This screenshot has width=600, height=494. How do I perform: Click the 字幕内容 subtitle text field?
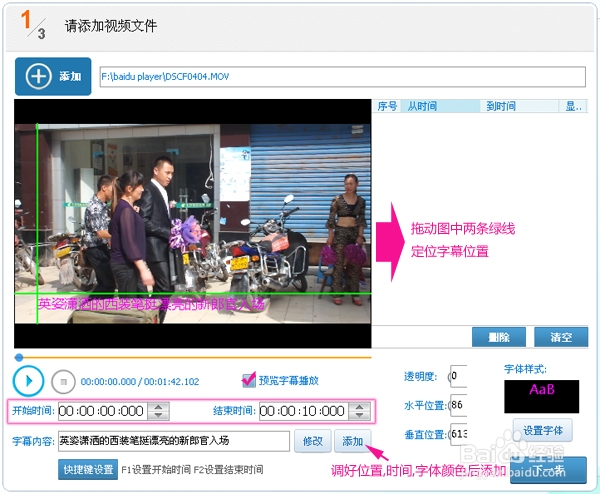174,441
